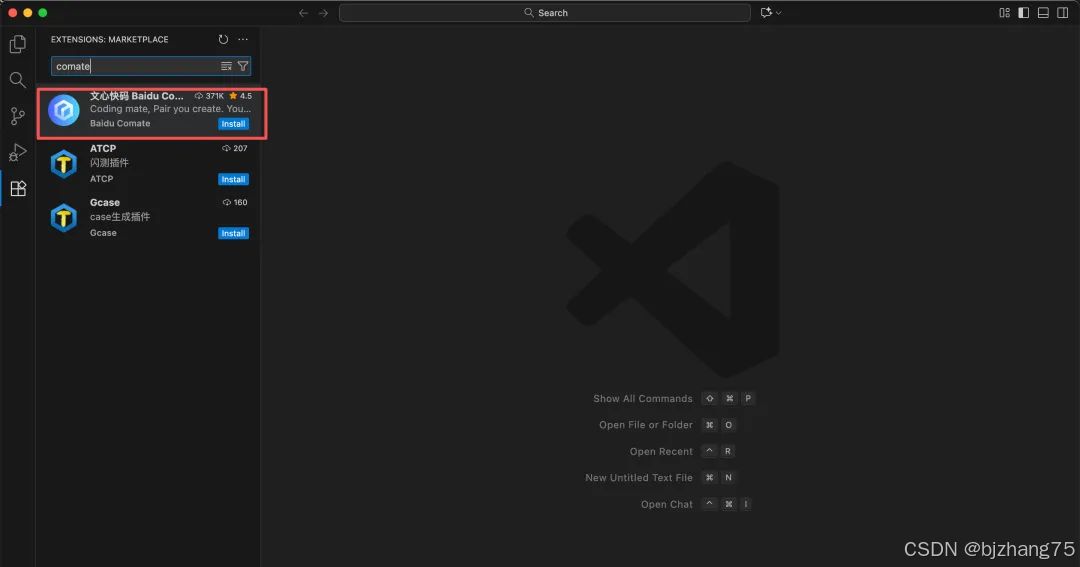The width and height of the screenshot is (1080, 567).
Task: Open the Copilot chat icon in title bar
Action: [766, 12]
